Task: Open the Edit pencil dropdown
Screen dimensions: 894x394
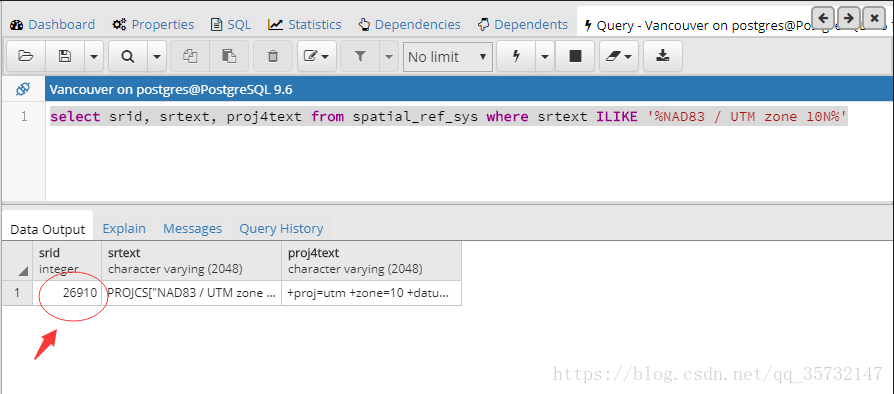Action: point(316,56)
